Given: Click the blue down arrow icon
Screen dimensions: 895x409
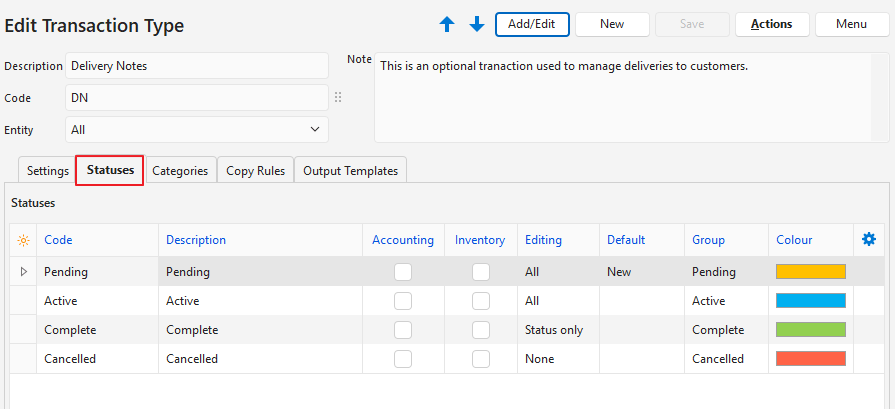Looking at the screenshot, I should (x=477, y=24).
